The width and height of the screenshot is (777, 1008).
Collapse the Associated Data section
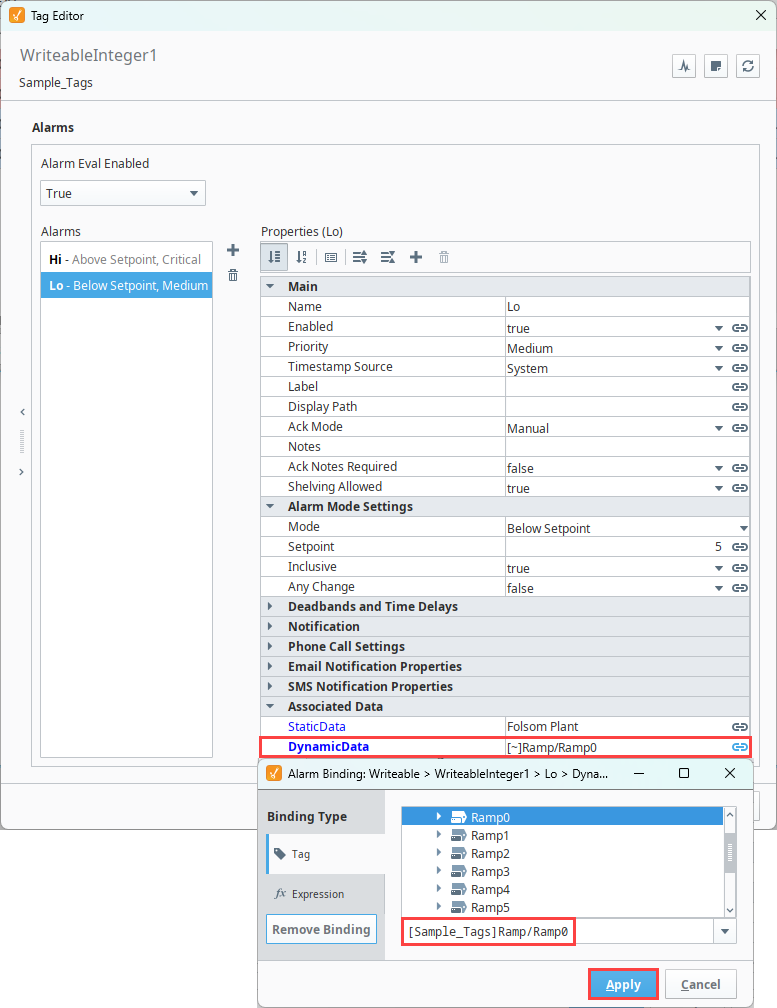click(270, 706)
